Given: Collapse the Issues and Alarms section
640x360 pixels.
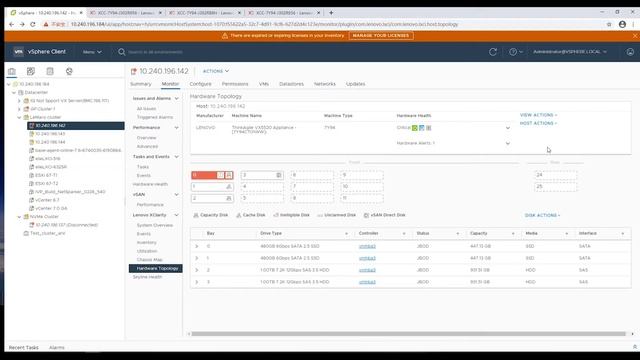Looking at the screenshot, I should tap(176, 98).
